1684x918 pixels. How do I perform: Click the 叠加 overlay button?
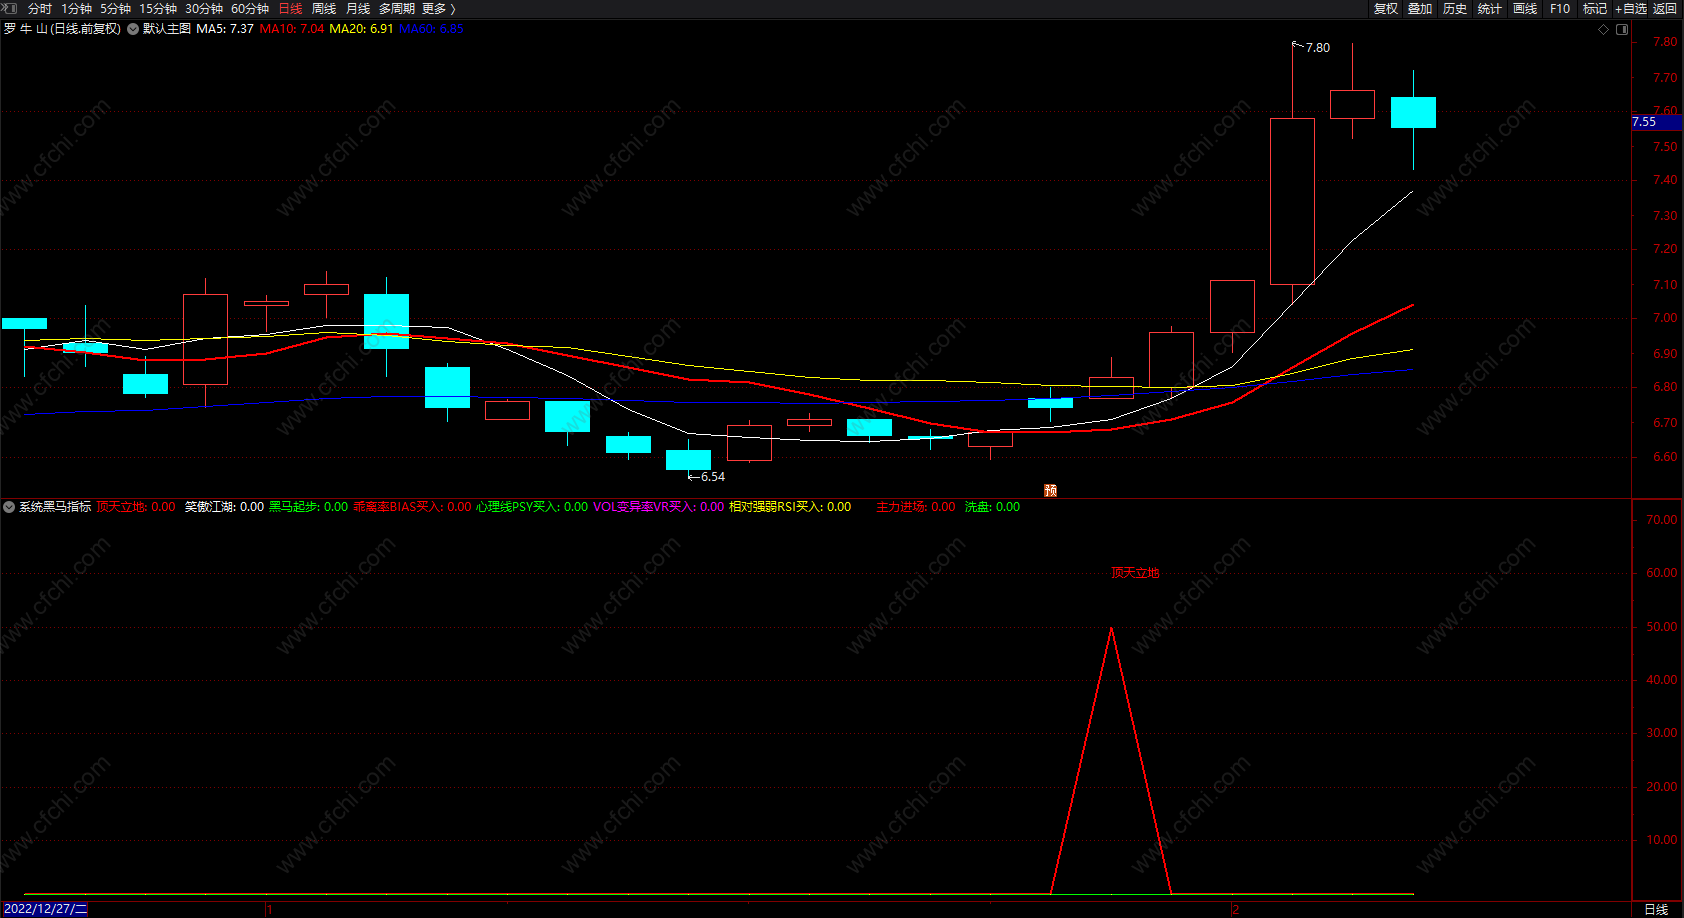1420,9
